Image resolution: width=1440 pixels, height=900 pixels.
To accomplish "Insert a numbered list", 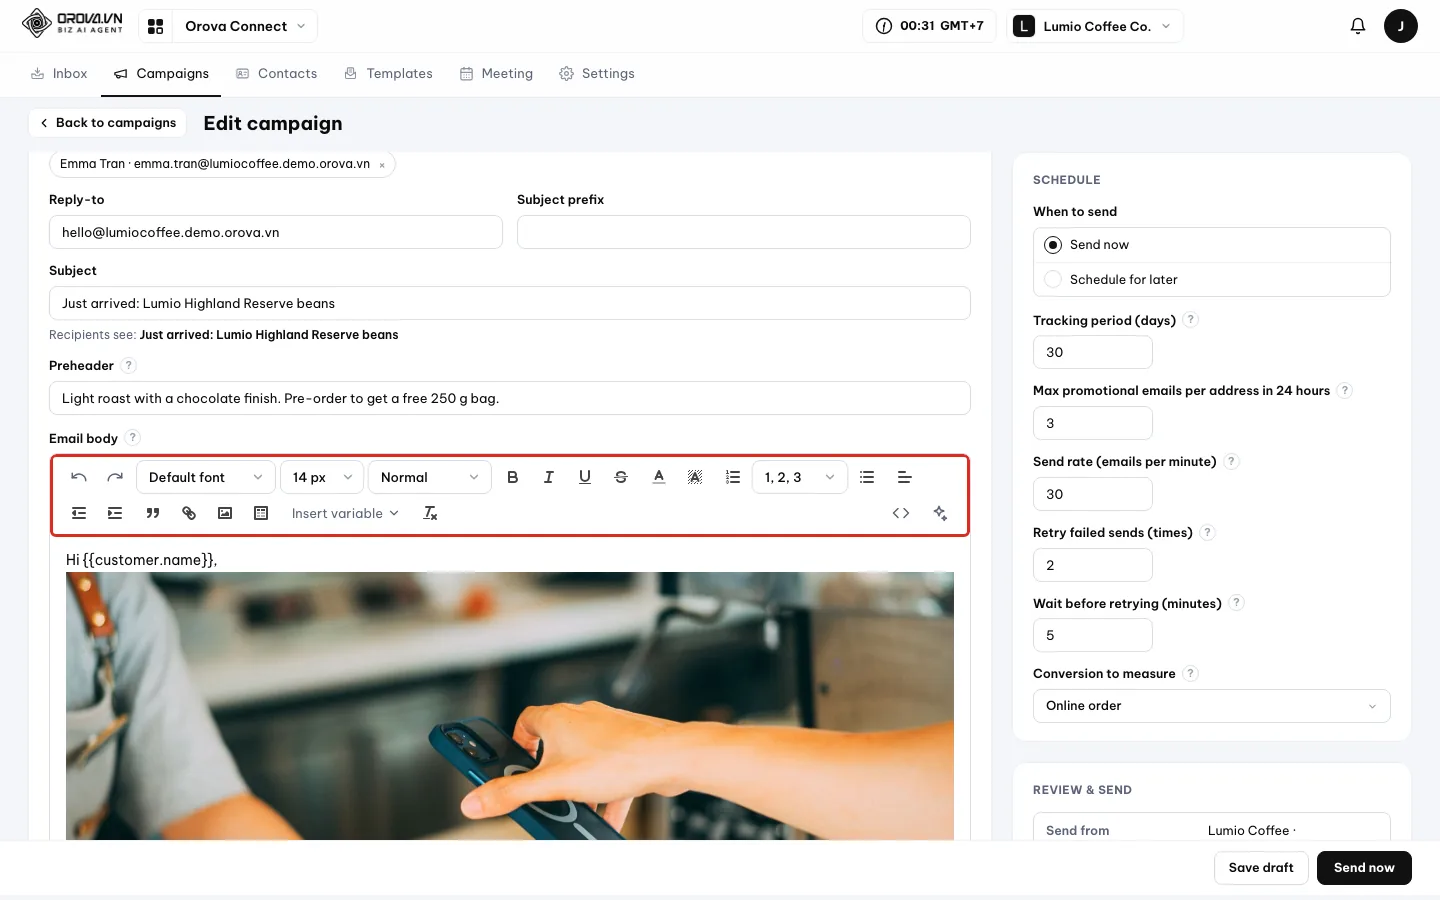I will coord(733,477).
